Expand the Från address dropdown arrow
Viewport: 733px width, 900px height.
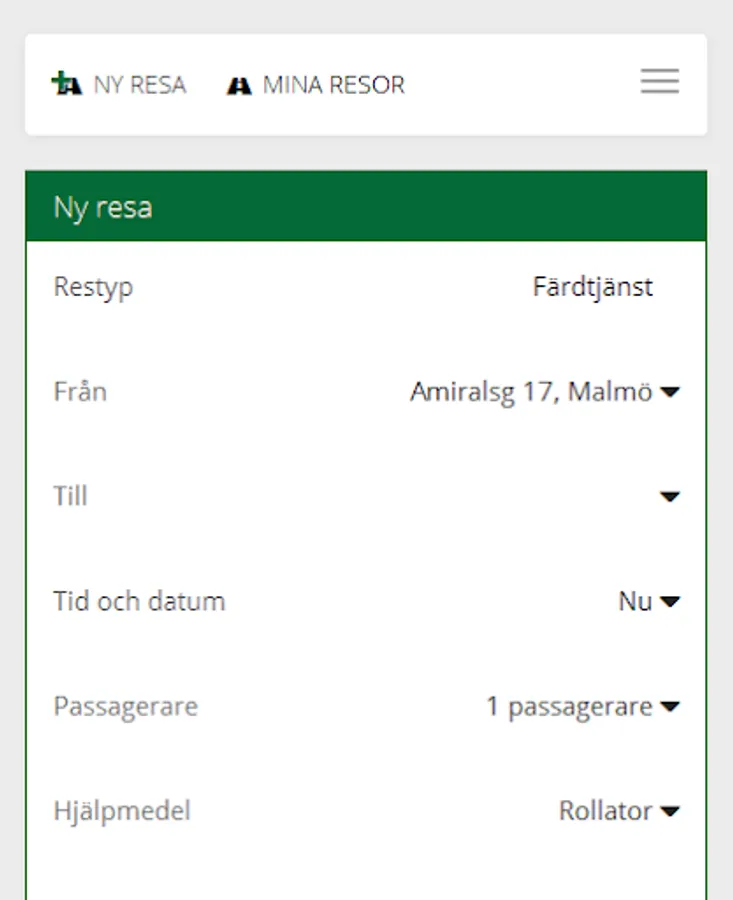coord(670,393)
